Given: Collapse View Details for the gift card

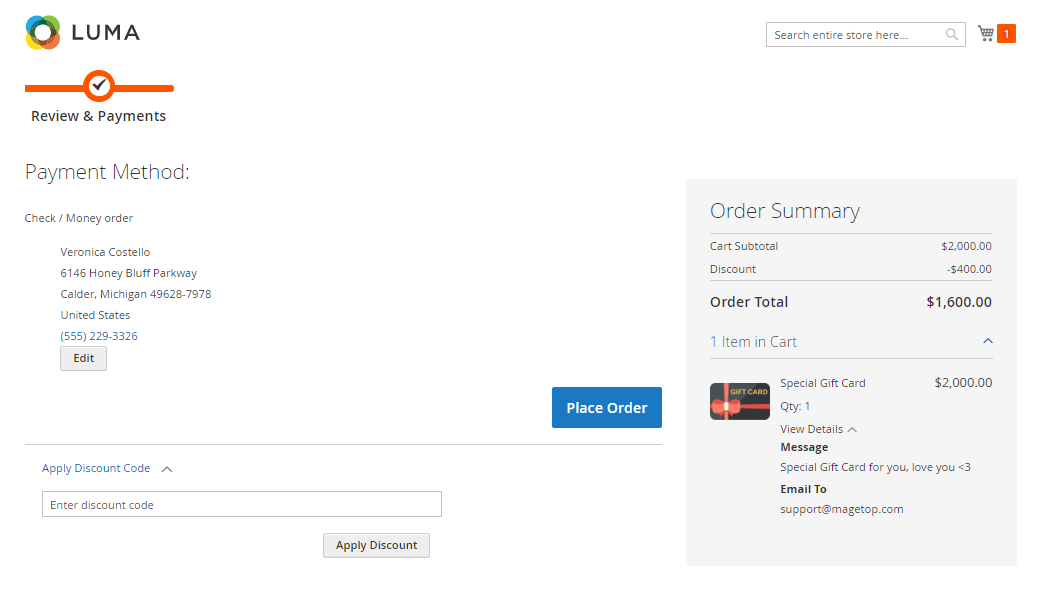Looking at the screenshot, I should [851, 429].
